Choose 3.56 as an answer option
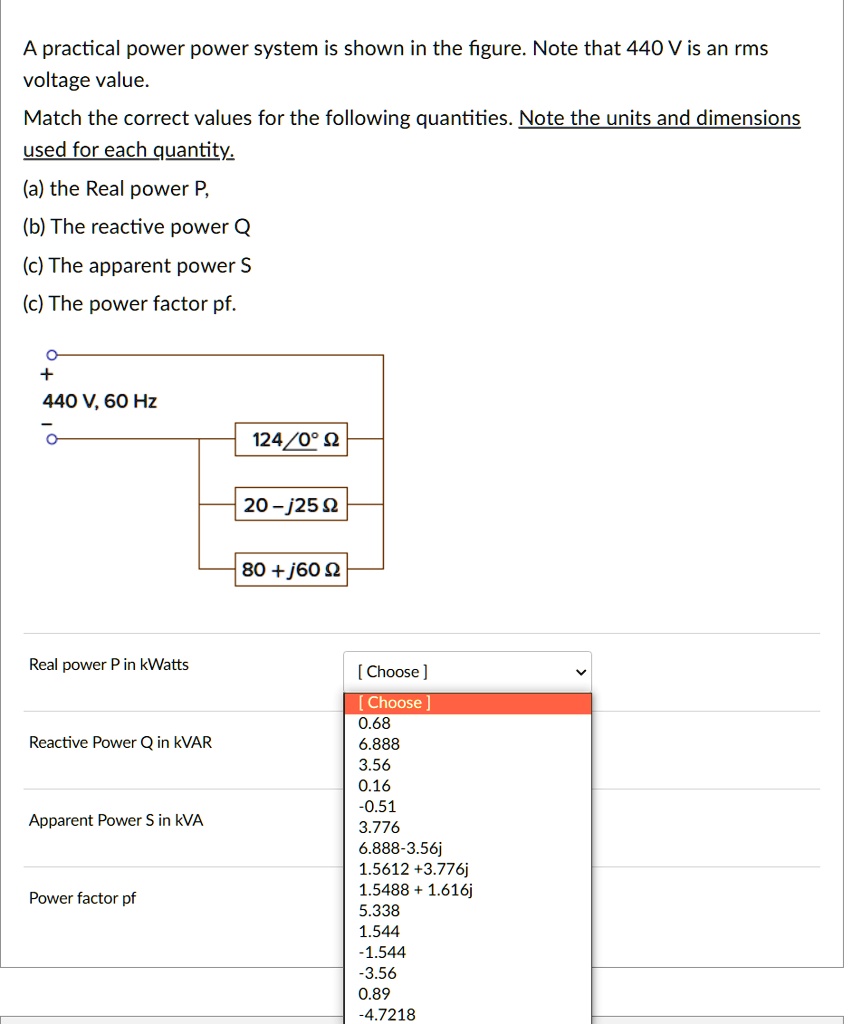Viewport: 852px width, 1024px height. tap(372, 764)
